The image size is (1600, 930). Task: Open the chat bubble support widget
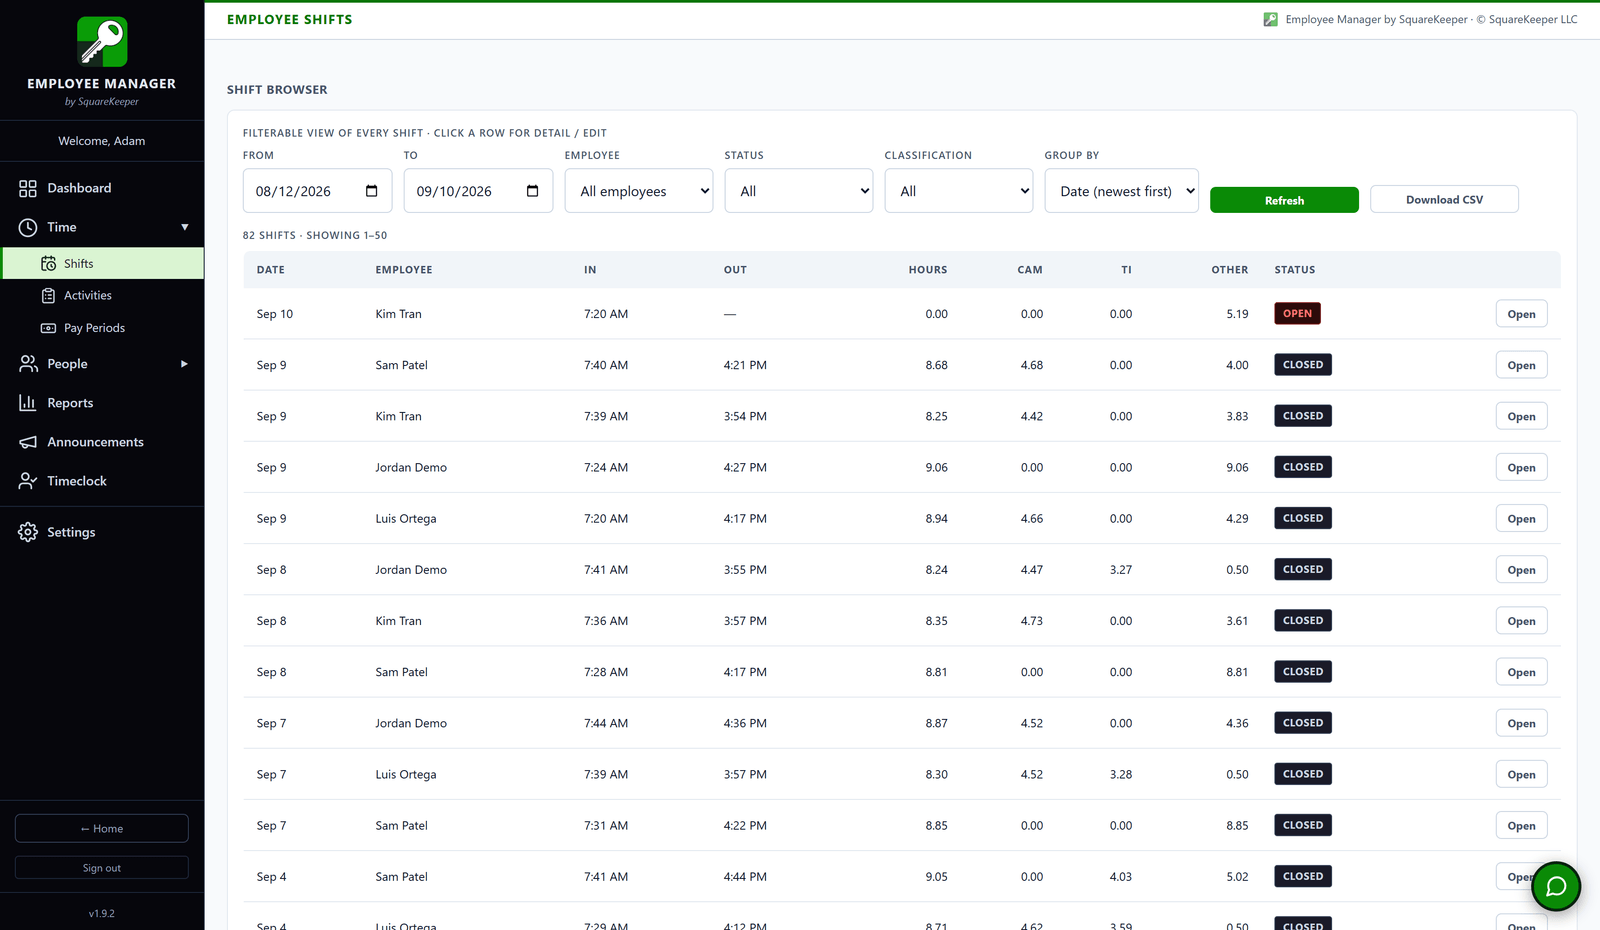(1556, 886)
